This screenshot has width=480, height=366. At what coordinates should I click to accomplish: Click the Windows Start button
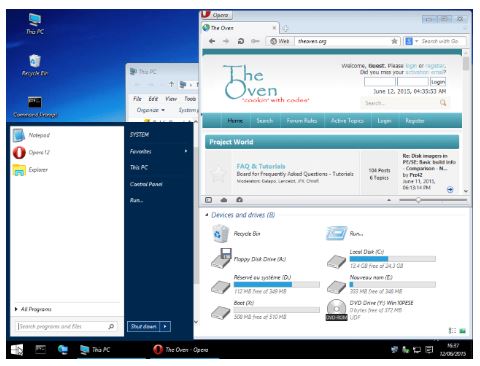17,349
